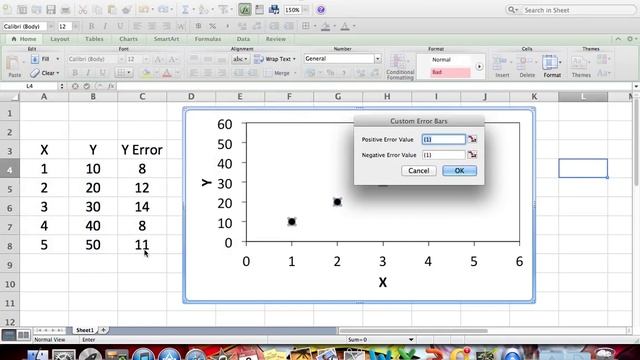Toggle Underline in the ribbon Font group
This screenshot has width=640, height=360.
click(x=102, y=73)
